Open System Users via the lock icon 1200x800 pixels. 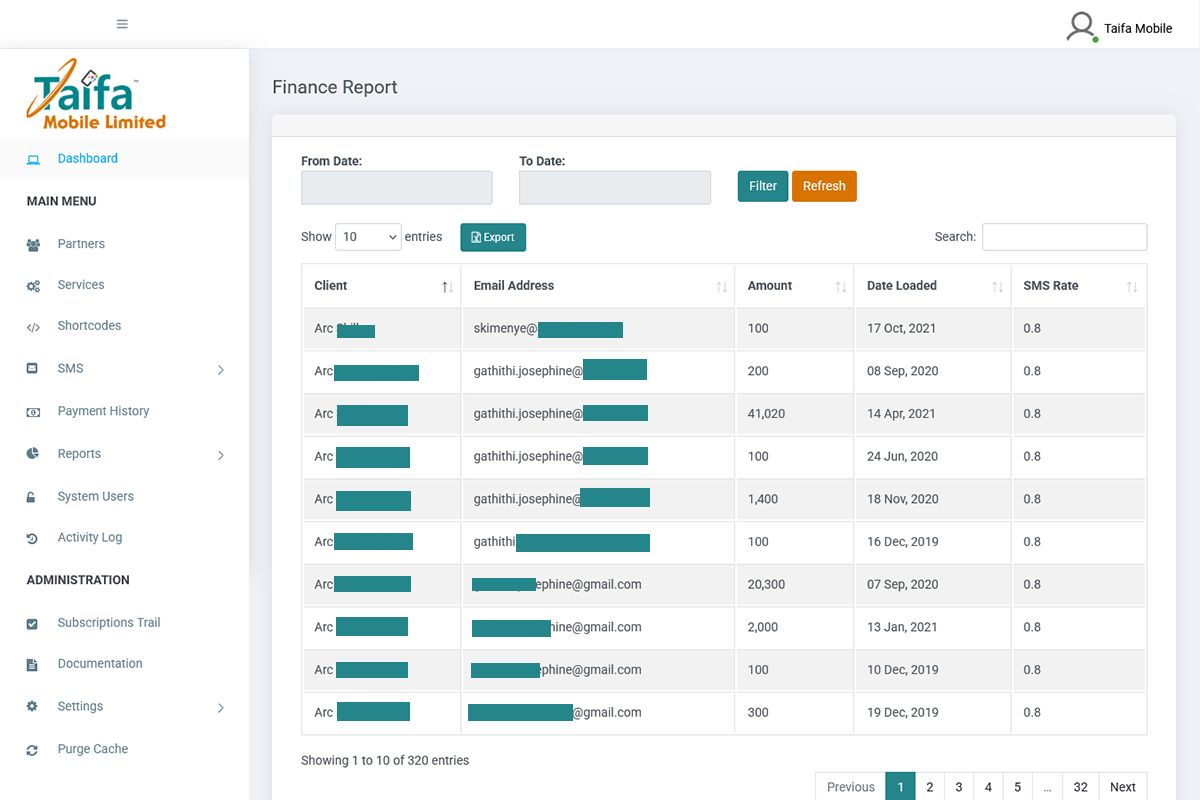tap(35, 496)
